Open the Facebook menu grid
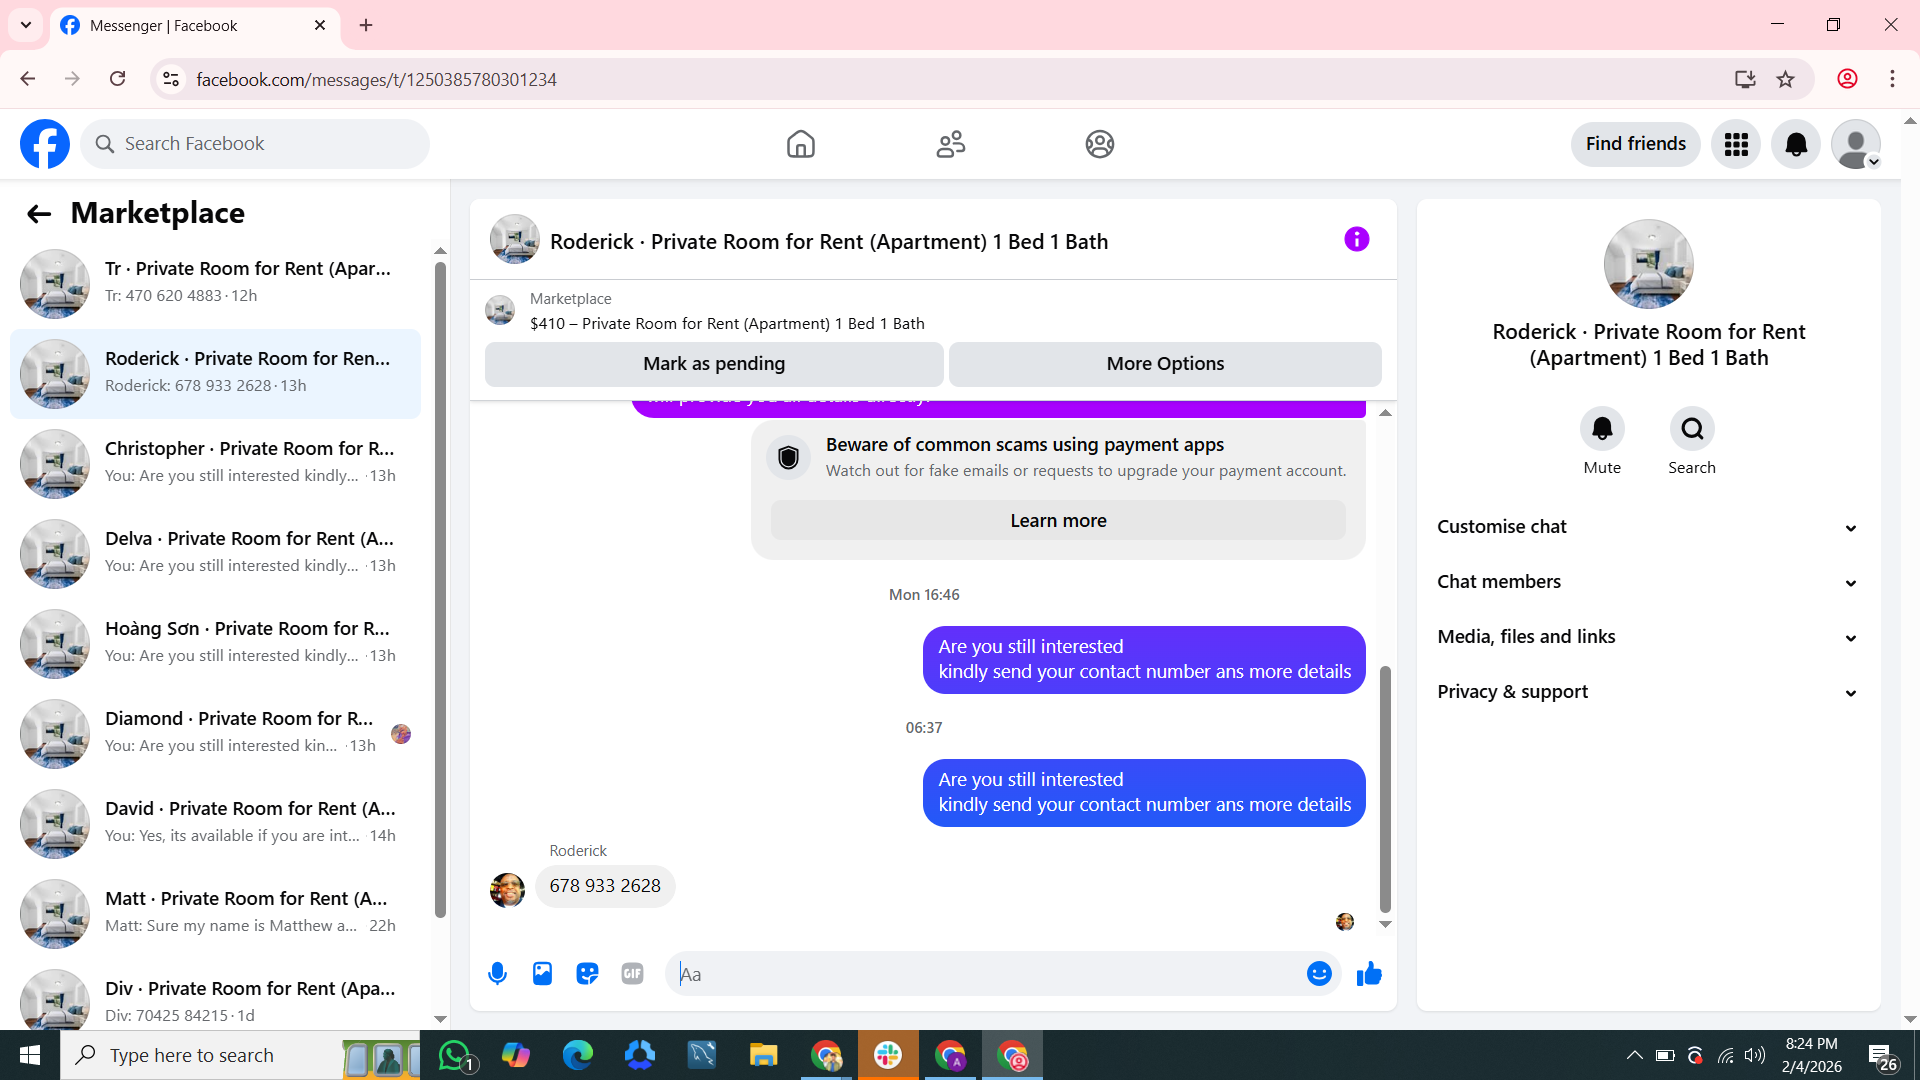This screenshot has width=1920, height=1080. tap(1736, 144)
